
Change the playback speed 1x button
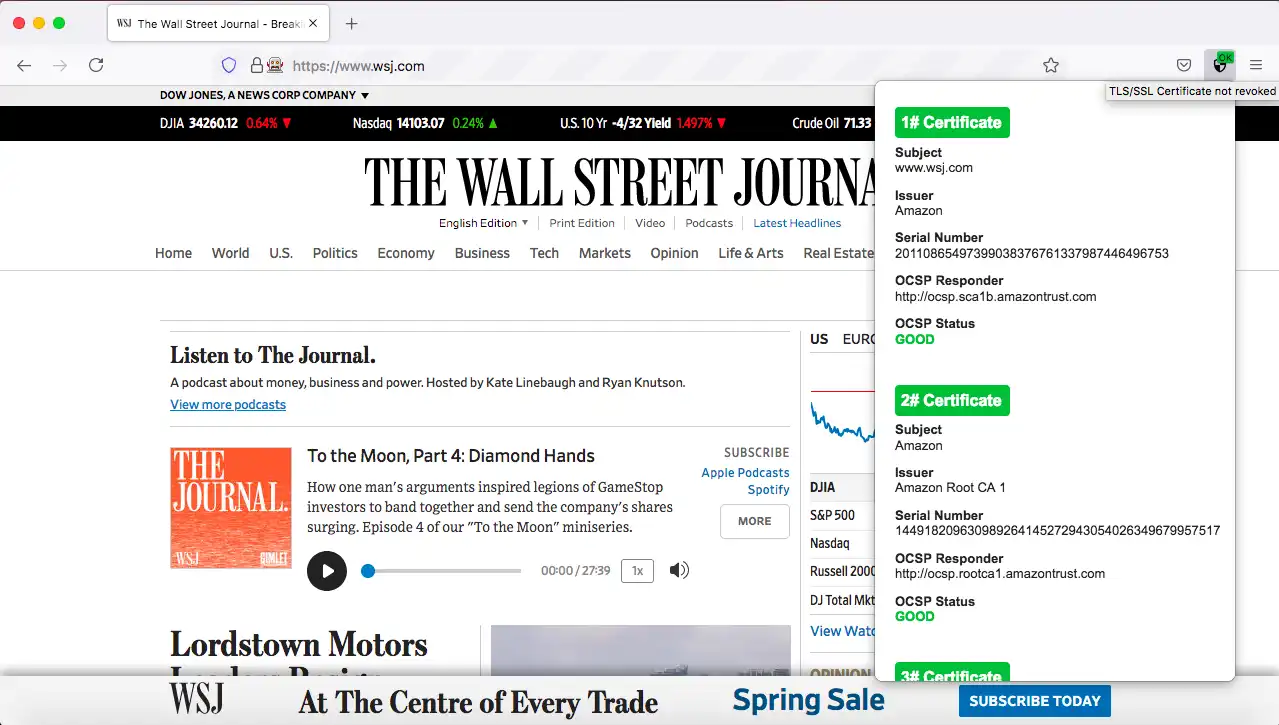tap(637, 571)
